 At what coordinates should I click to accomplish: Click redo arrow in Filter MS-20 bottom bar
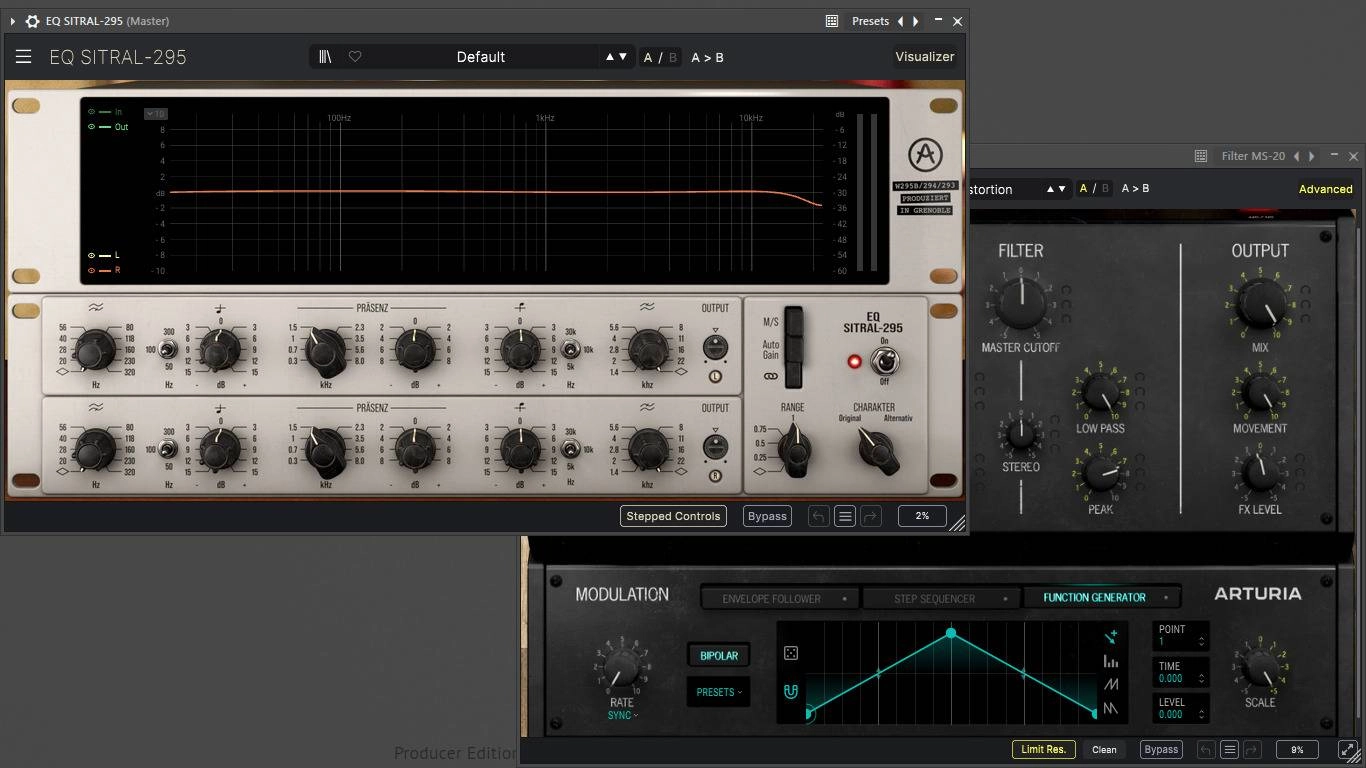tap(1252, 749)
